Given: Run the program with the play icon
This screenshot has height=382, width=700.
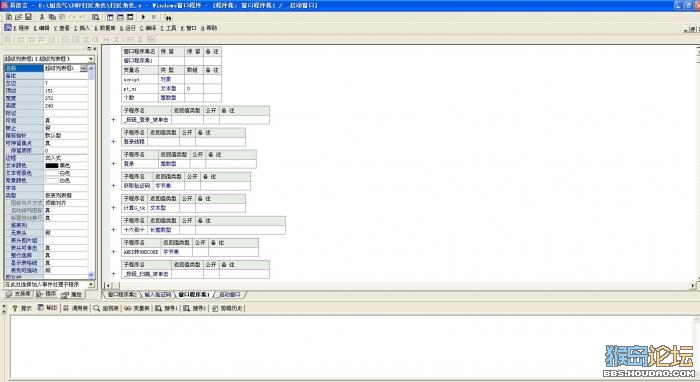Looking at the screenshot, I should click(143, 17).
